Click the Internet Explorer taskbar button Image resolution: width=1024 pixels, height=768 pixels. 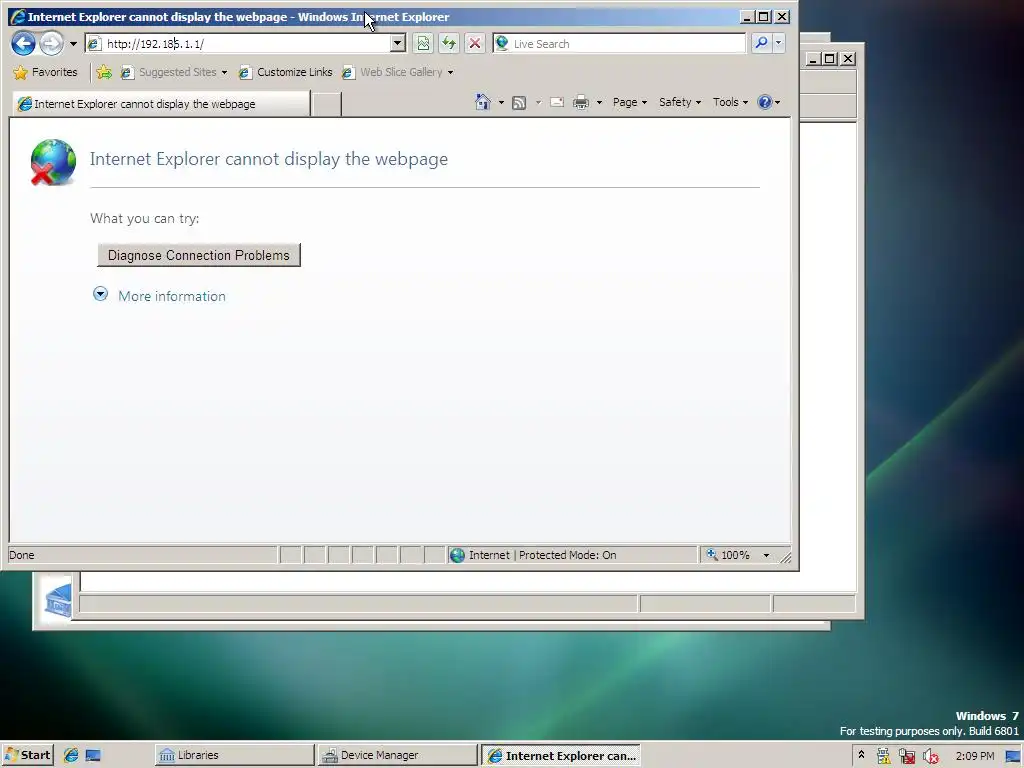coord(561,755)
